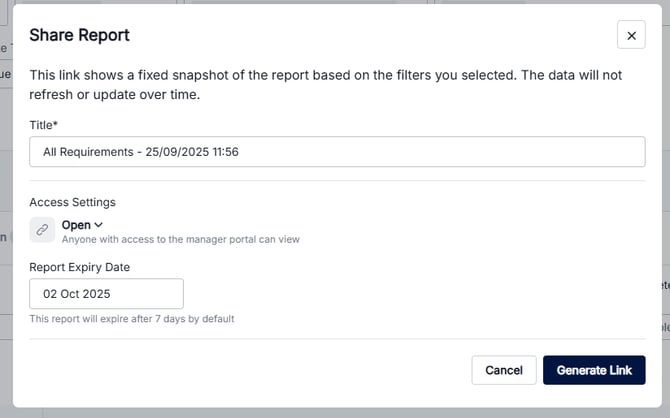
Task: Close the Share Report dialog with X
Action: click(x=631, y=35)
